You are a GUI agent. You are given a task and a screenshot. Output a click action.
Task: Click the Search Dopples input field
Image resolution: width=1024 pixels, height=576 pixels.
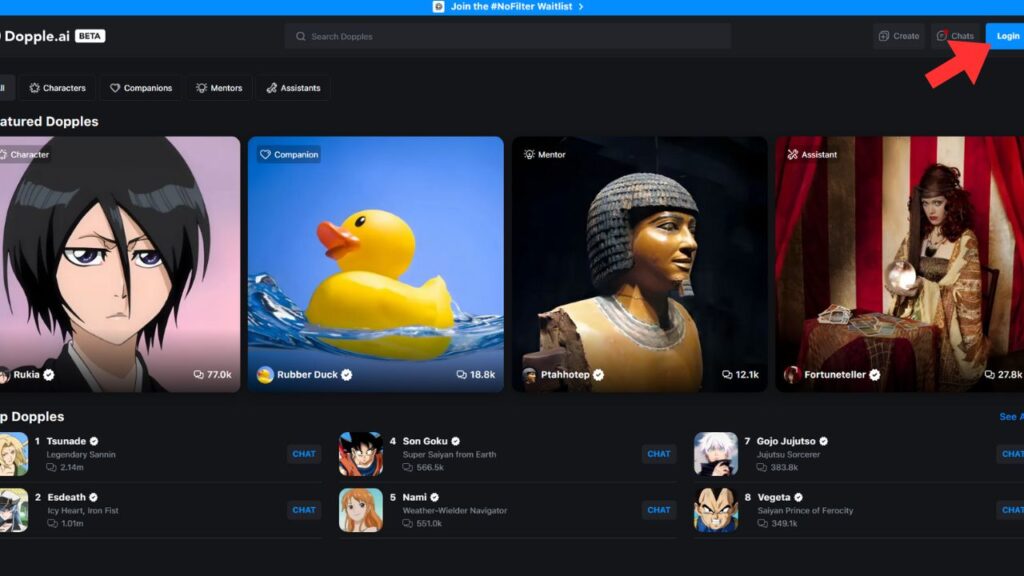point(507,37)
